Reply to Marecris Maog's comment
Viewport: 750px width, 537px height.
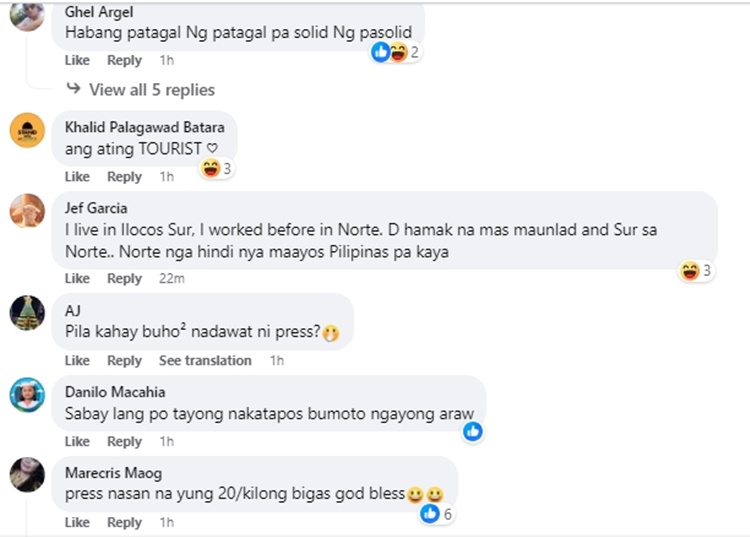pos(124,522)
